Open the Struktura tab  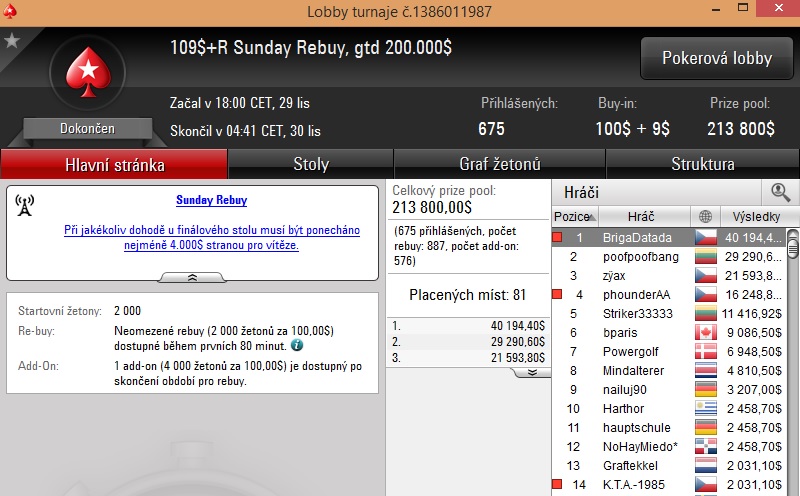point(703,164)
